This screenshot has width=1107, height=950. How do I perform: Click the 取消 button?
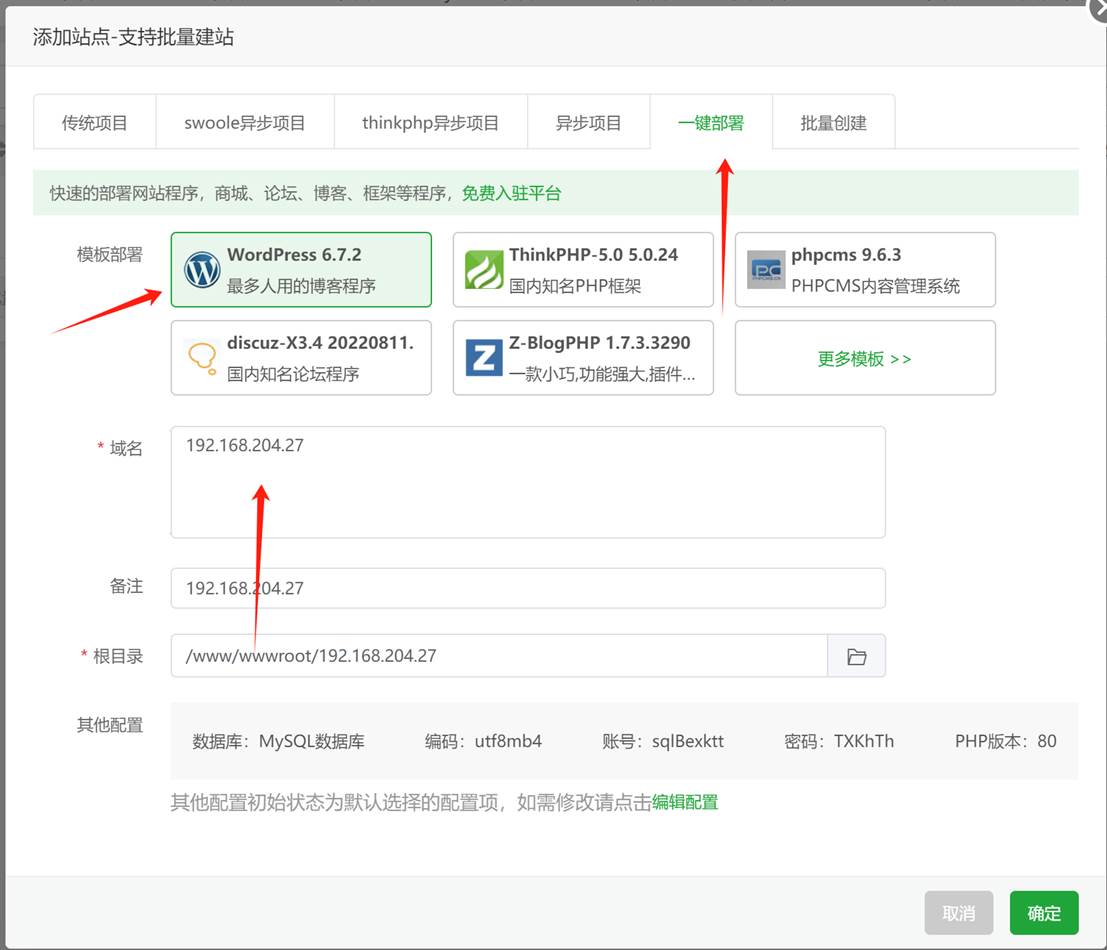[959, 913]
